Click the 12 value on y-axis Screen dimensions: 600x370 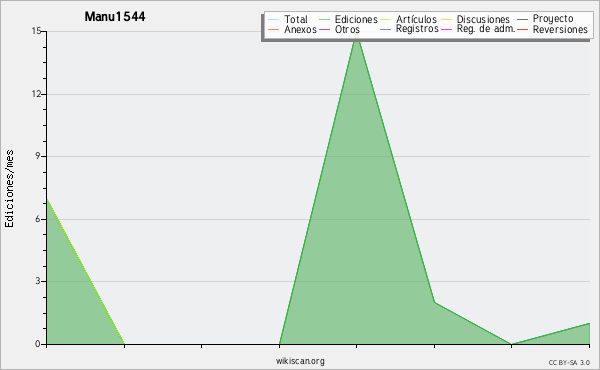point(36,94)
